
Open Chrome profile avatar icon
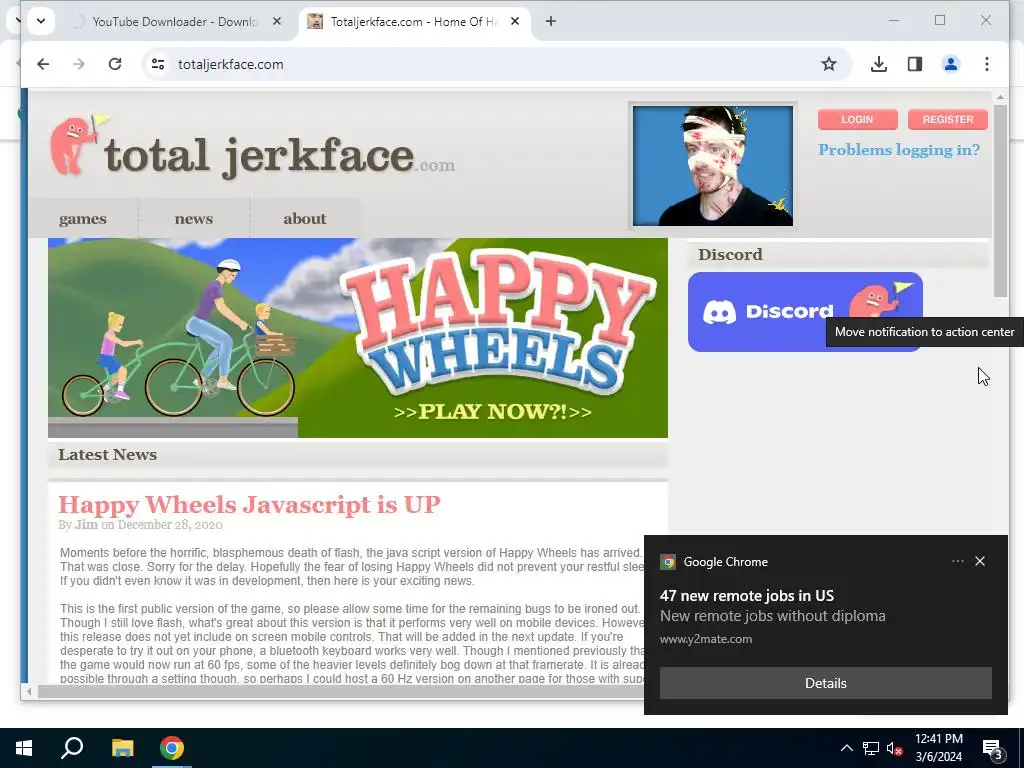[951, 64]
